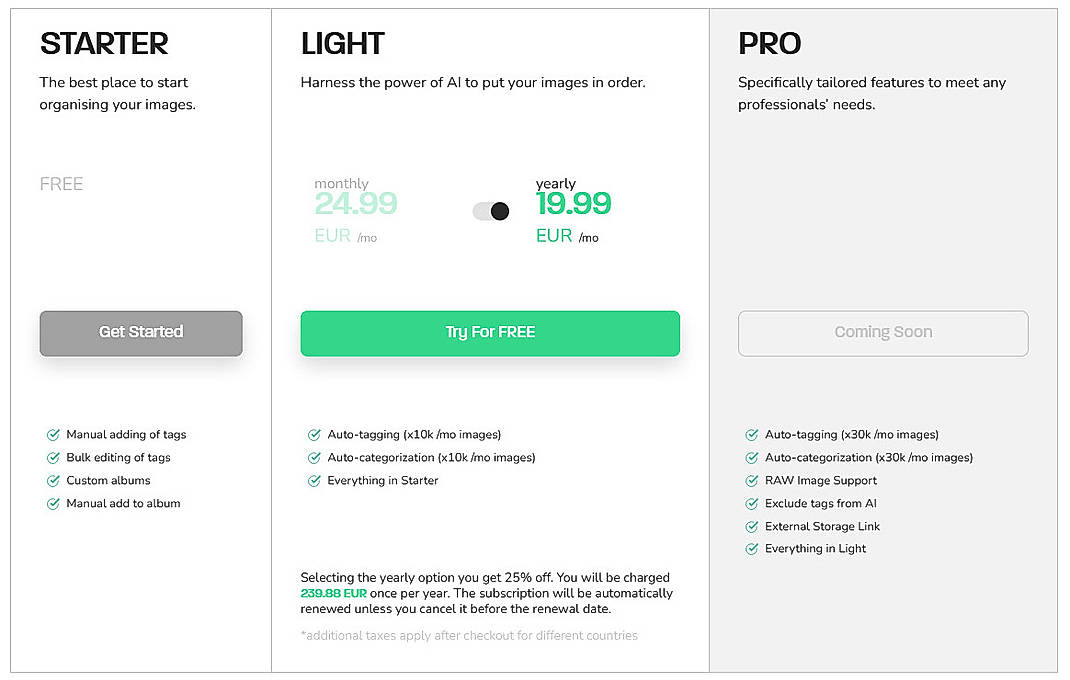
Task: Select the monthly 24.99 EUR price option
Action: tap(356, 203)
